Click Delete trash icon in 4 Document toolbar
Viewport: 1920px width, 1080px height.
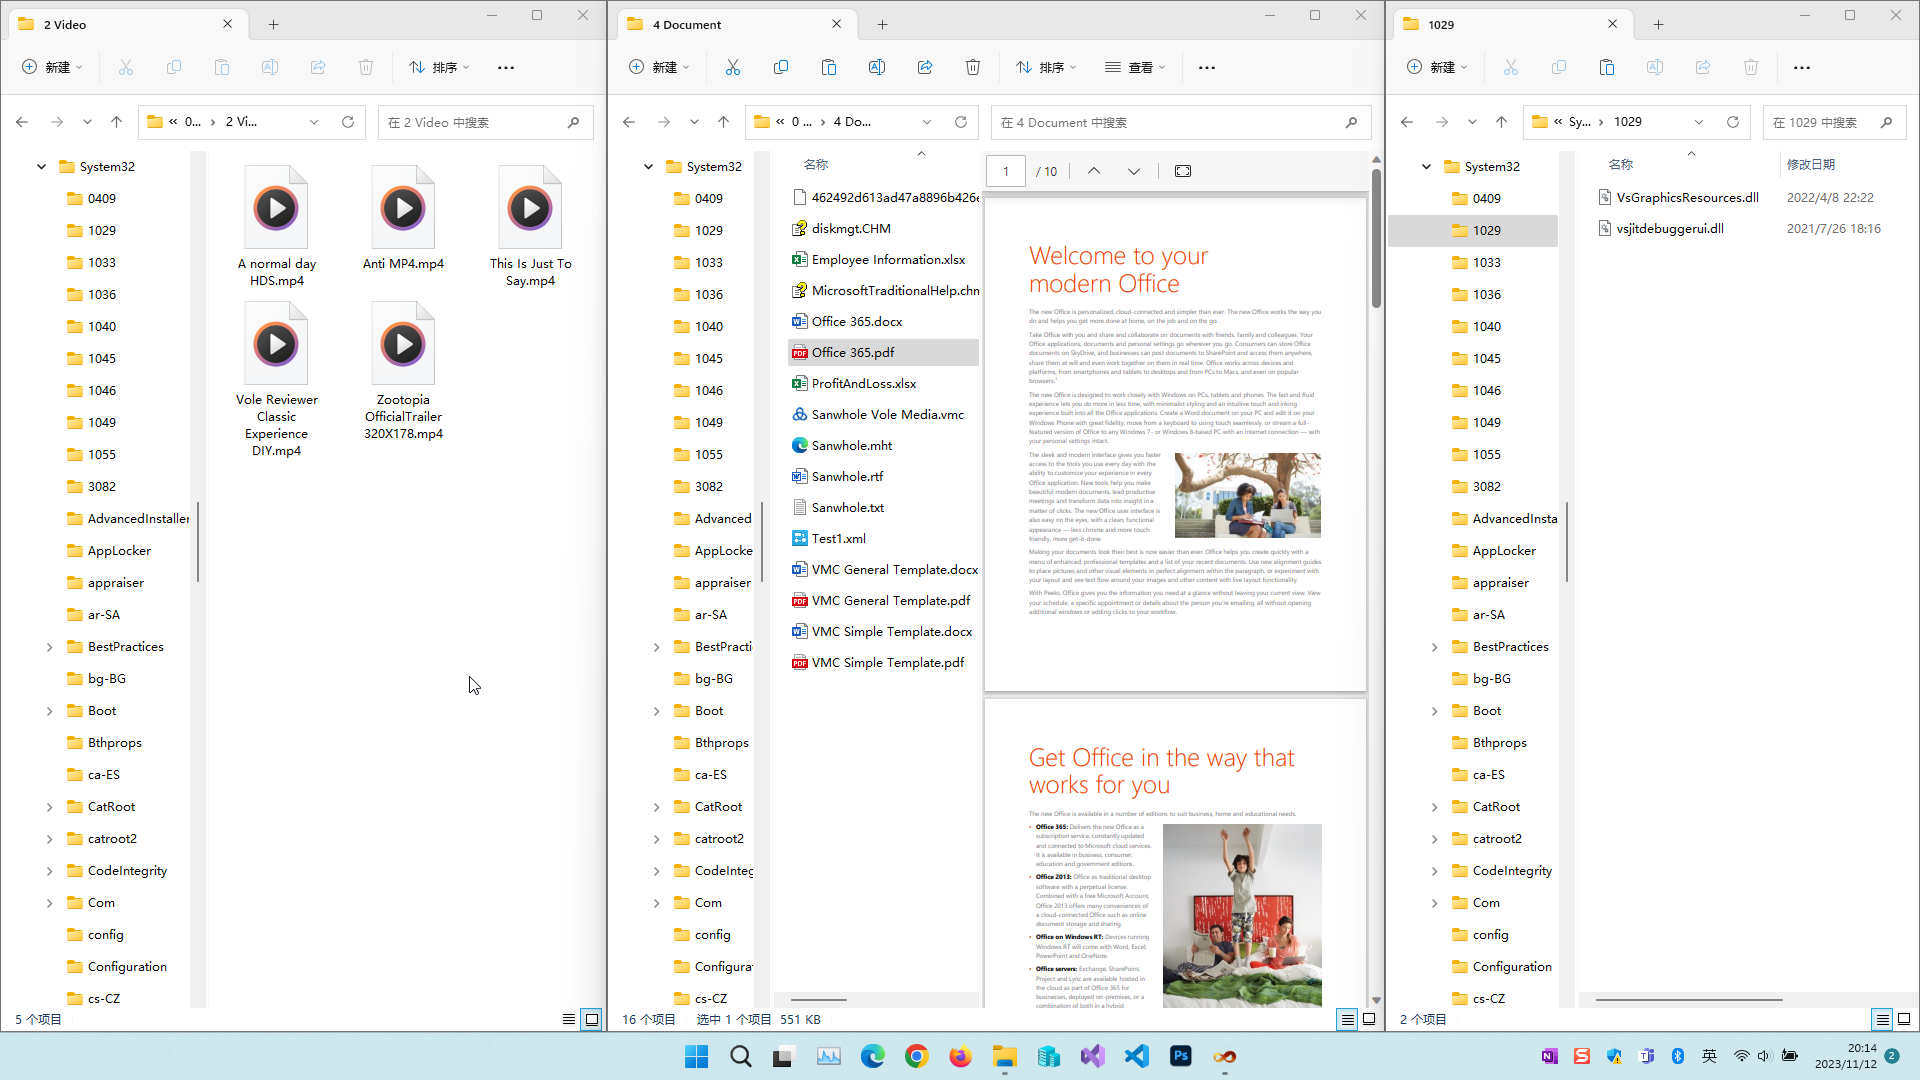click(x=973, y=67)
